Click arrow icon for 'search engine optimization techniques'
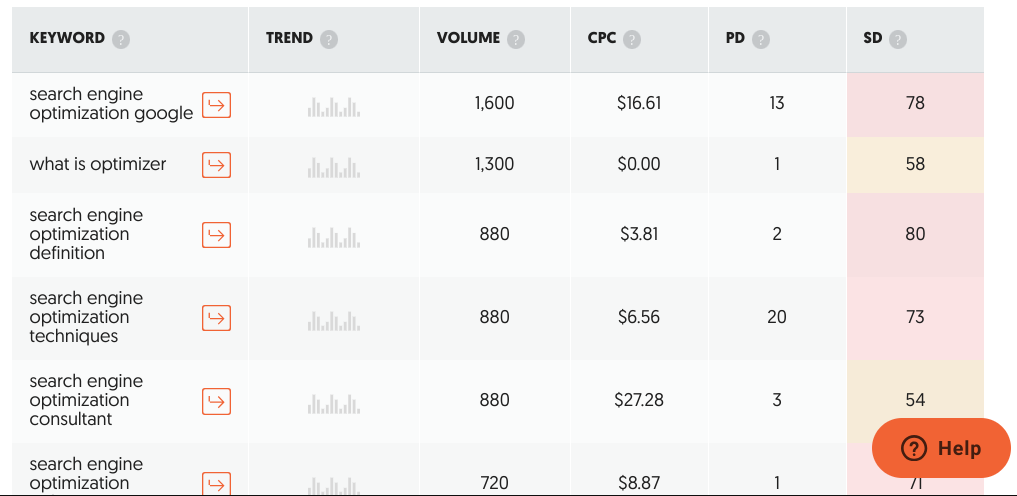 click(x=217, y=318)
